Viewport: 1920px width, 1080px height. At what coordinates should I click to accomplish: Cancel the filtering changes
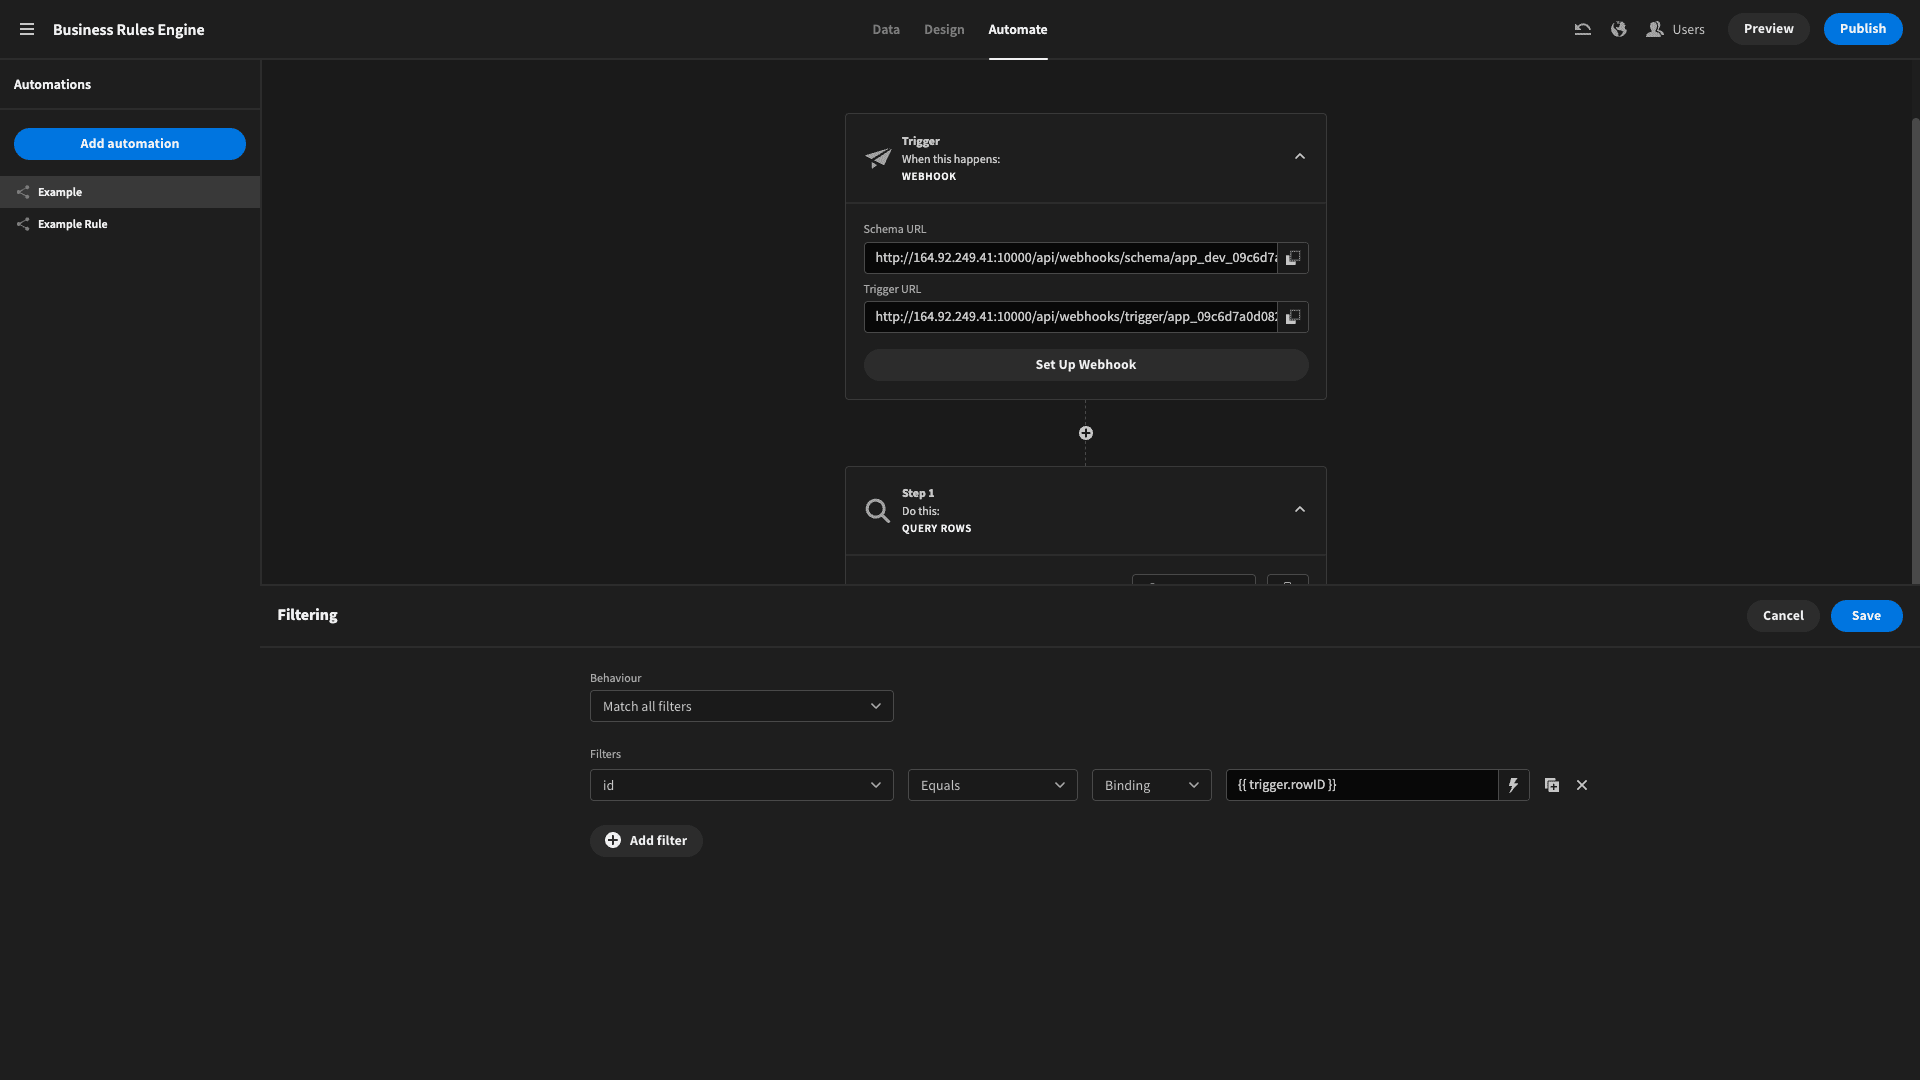pyautogui.click(x=1783, y=616)
